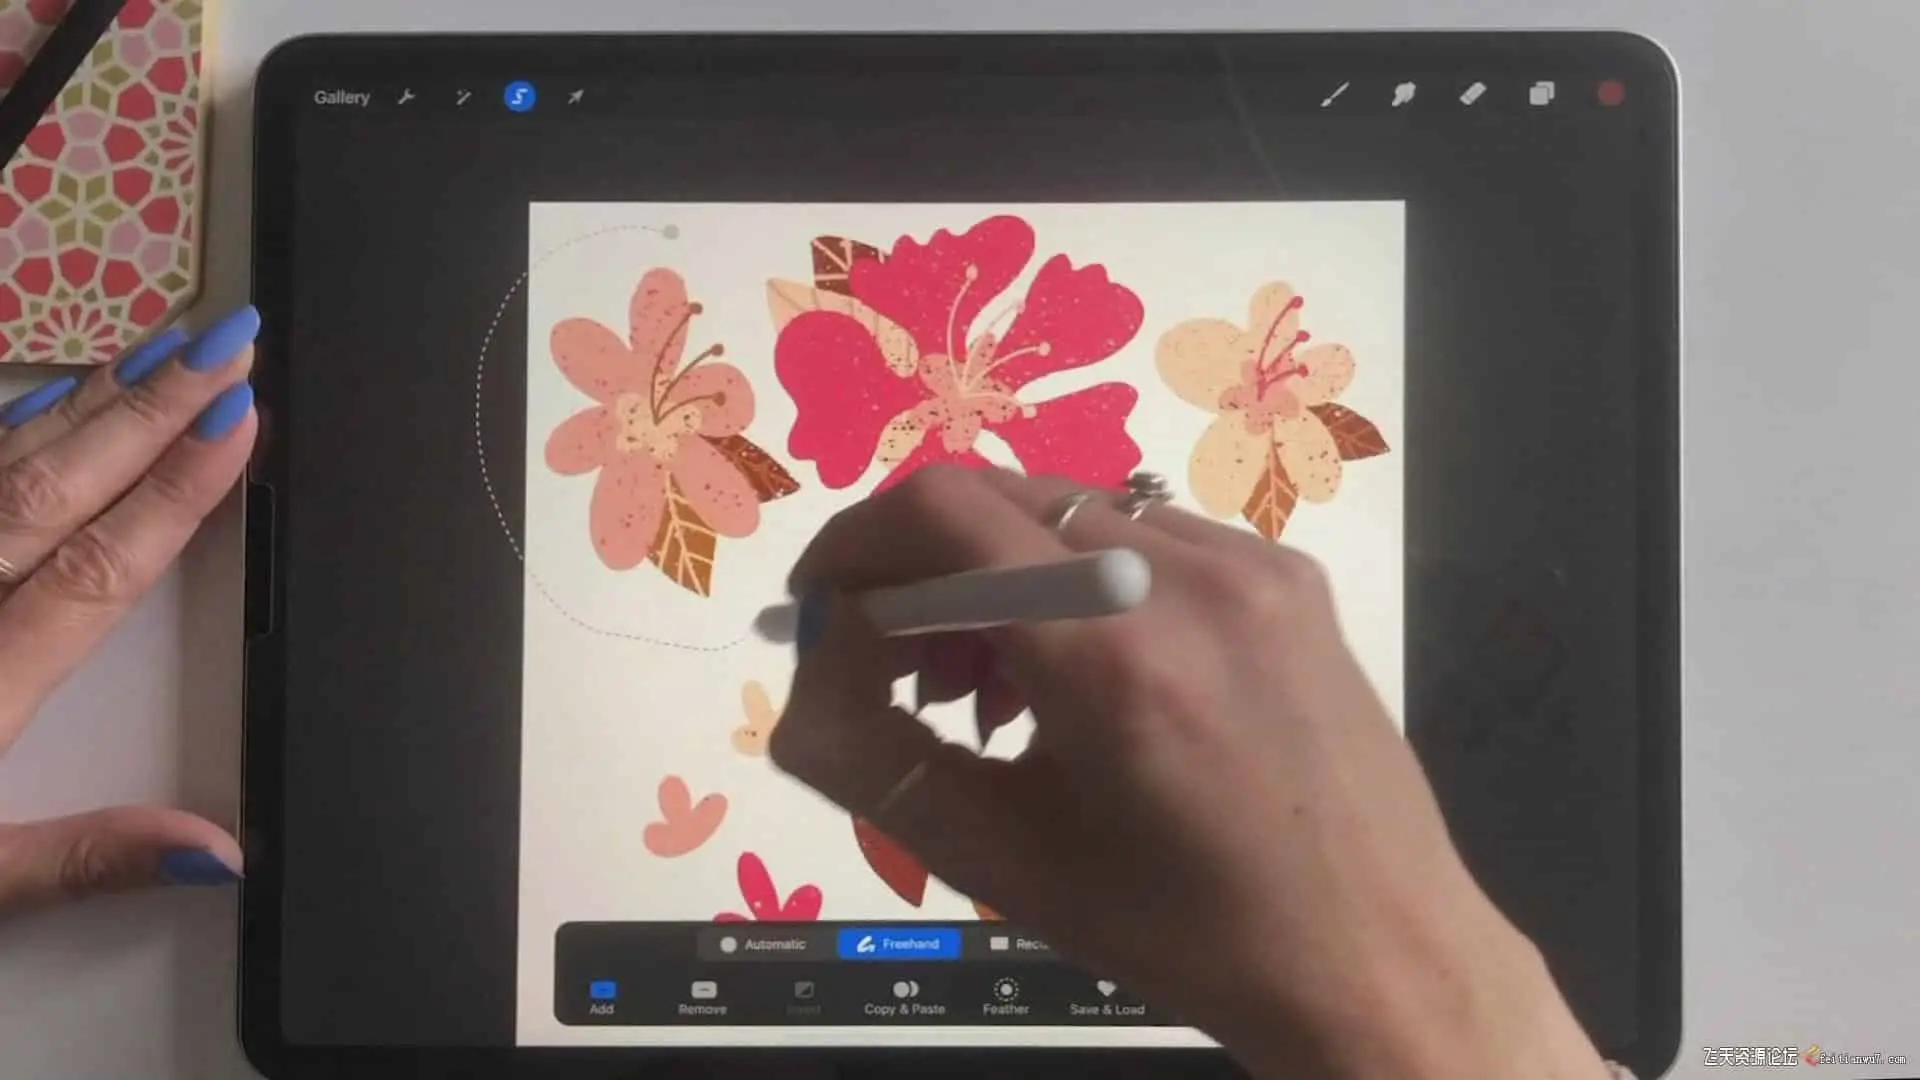
Task: Enable Add to selection
Action: coord(602,996)
